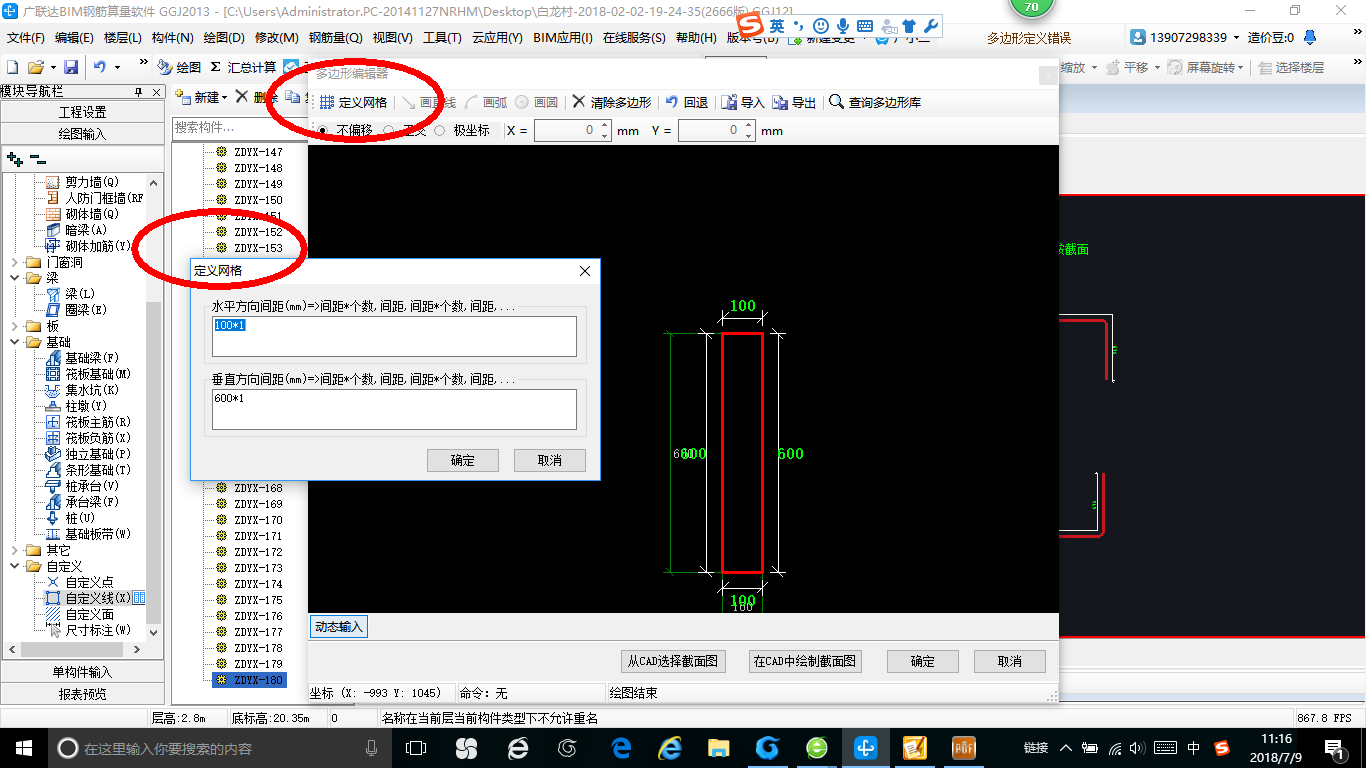Click the 清除多边形 clear polygon tool
The width and height of the screenshot is (1366, 768).
pyautogui.click(x=611, y=102)
